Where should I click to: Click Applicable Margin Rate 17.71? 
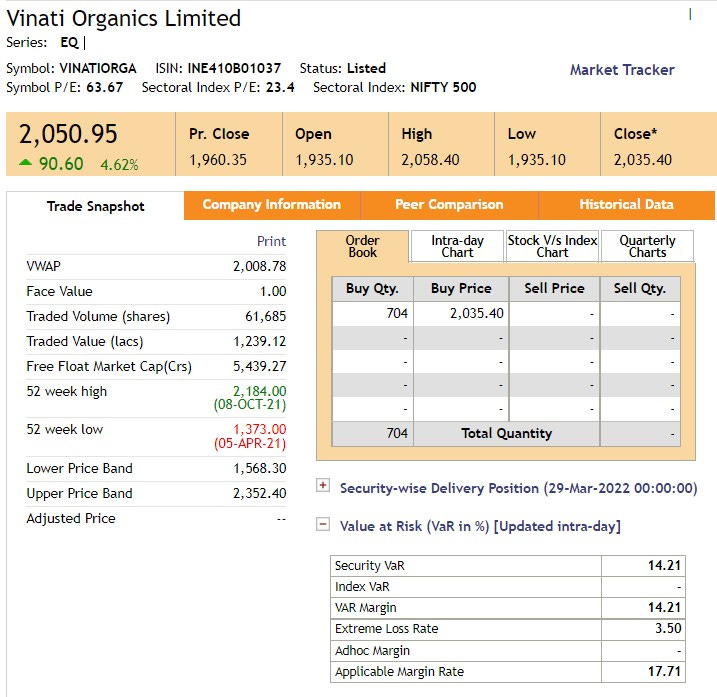[664, 671]
